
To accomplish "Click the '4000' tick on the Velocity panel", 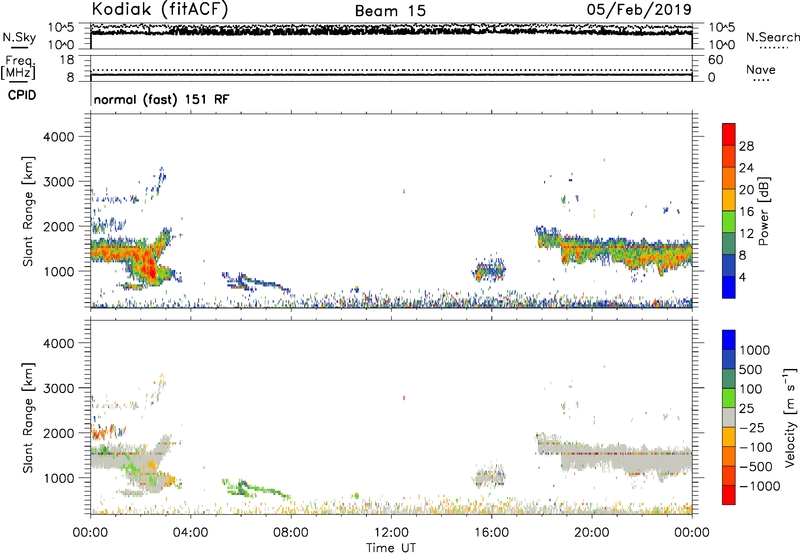I will pos(58,343).
